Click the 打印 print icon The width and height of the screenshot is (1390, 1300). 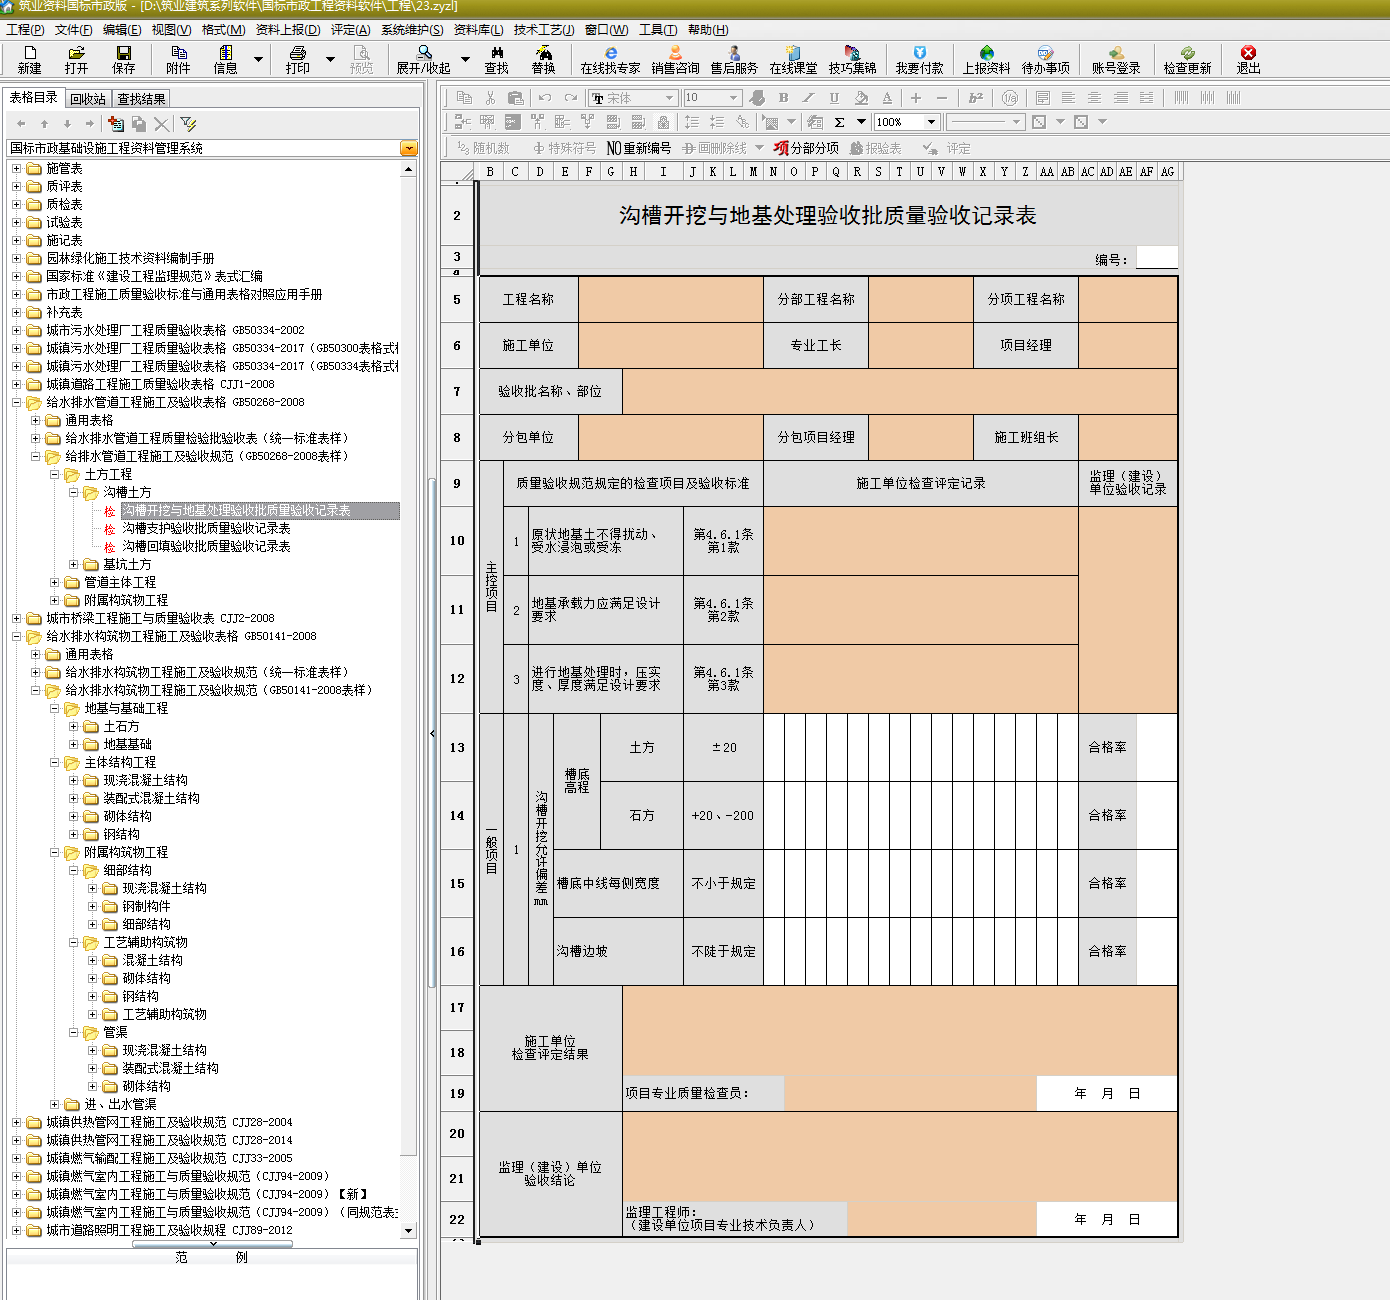(297, 59)
